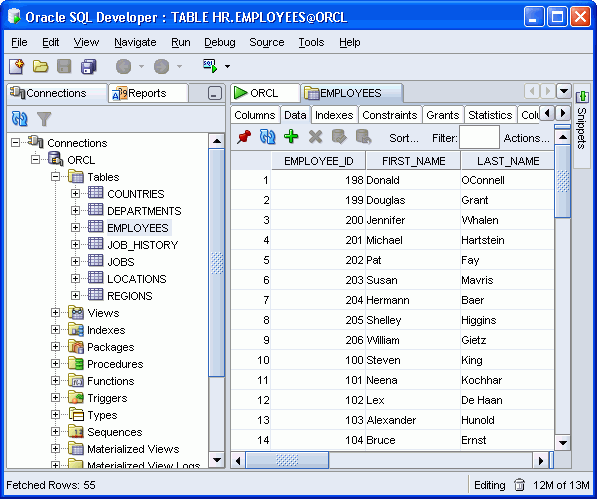
Task: Click the Rollback Changes icon
Action: pyautogui.click(x=363, y=137)
